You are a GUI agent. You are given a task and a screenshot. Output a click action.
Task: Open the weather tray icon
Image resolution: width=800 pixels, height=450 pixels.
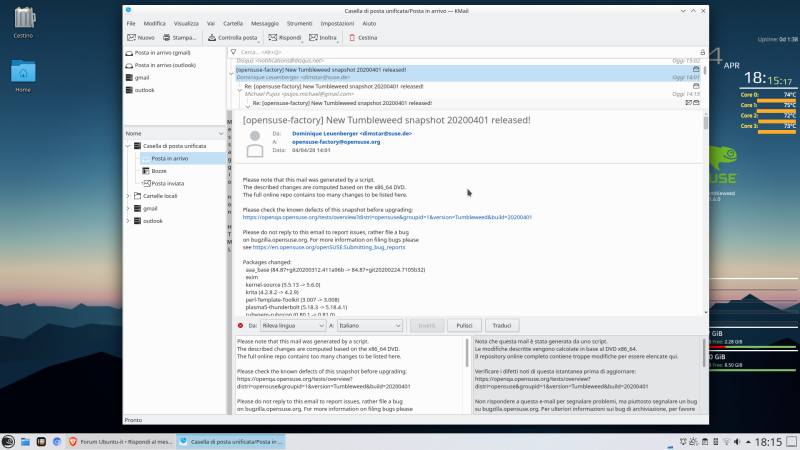(x=693, y=442)
